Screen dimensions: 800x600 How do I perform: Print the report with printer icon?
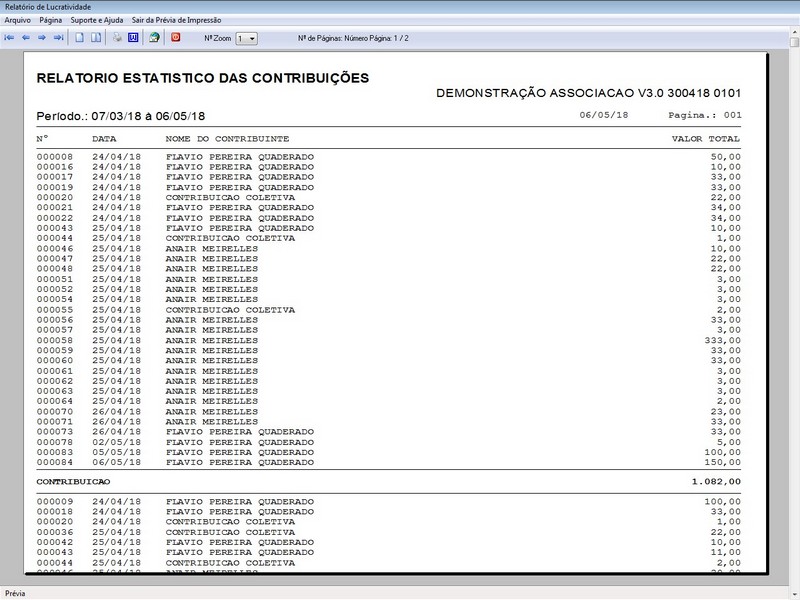117,38
